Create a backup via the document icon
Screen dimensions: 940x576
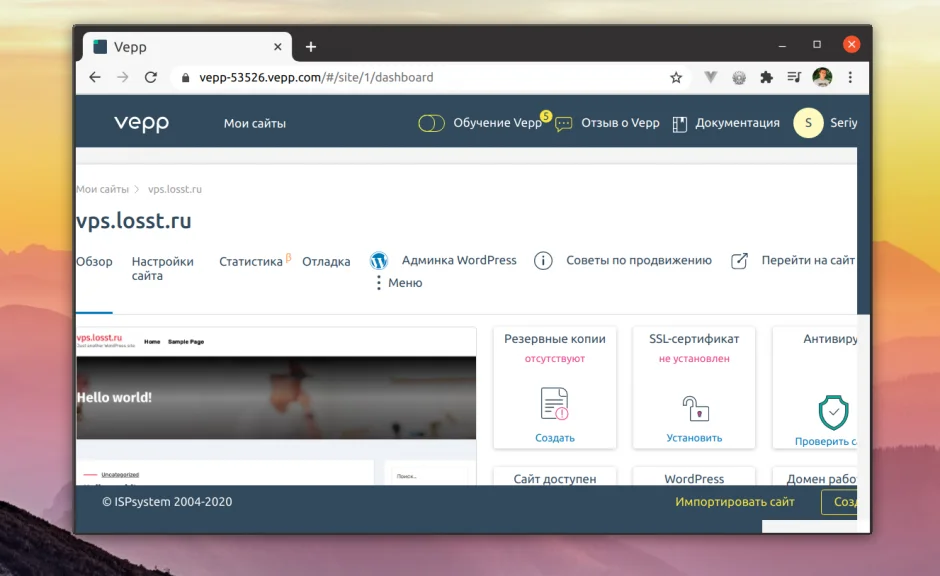click(554, 404)
